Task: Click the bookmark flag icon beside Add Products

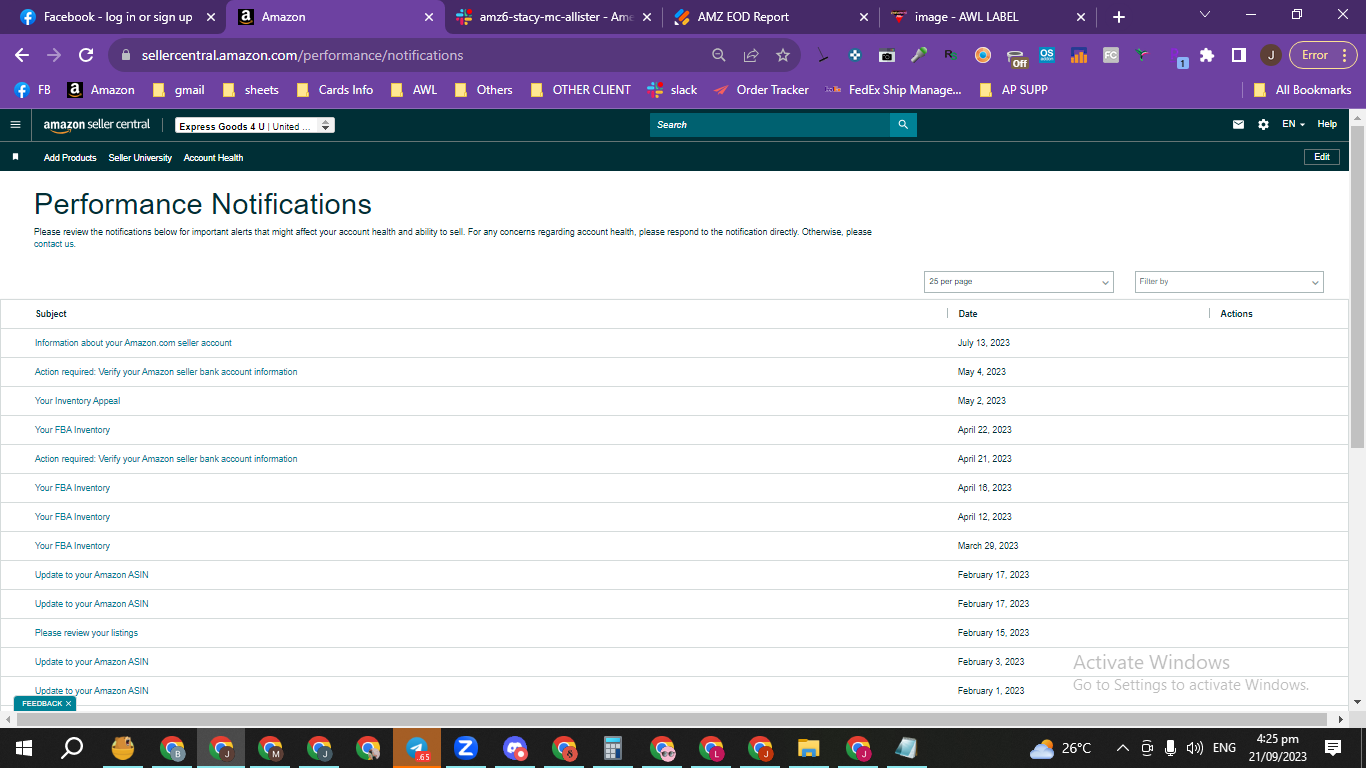Action: click(x=15, y=157)
